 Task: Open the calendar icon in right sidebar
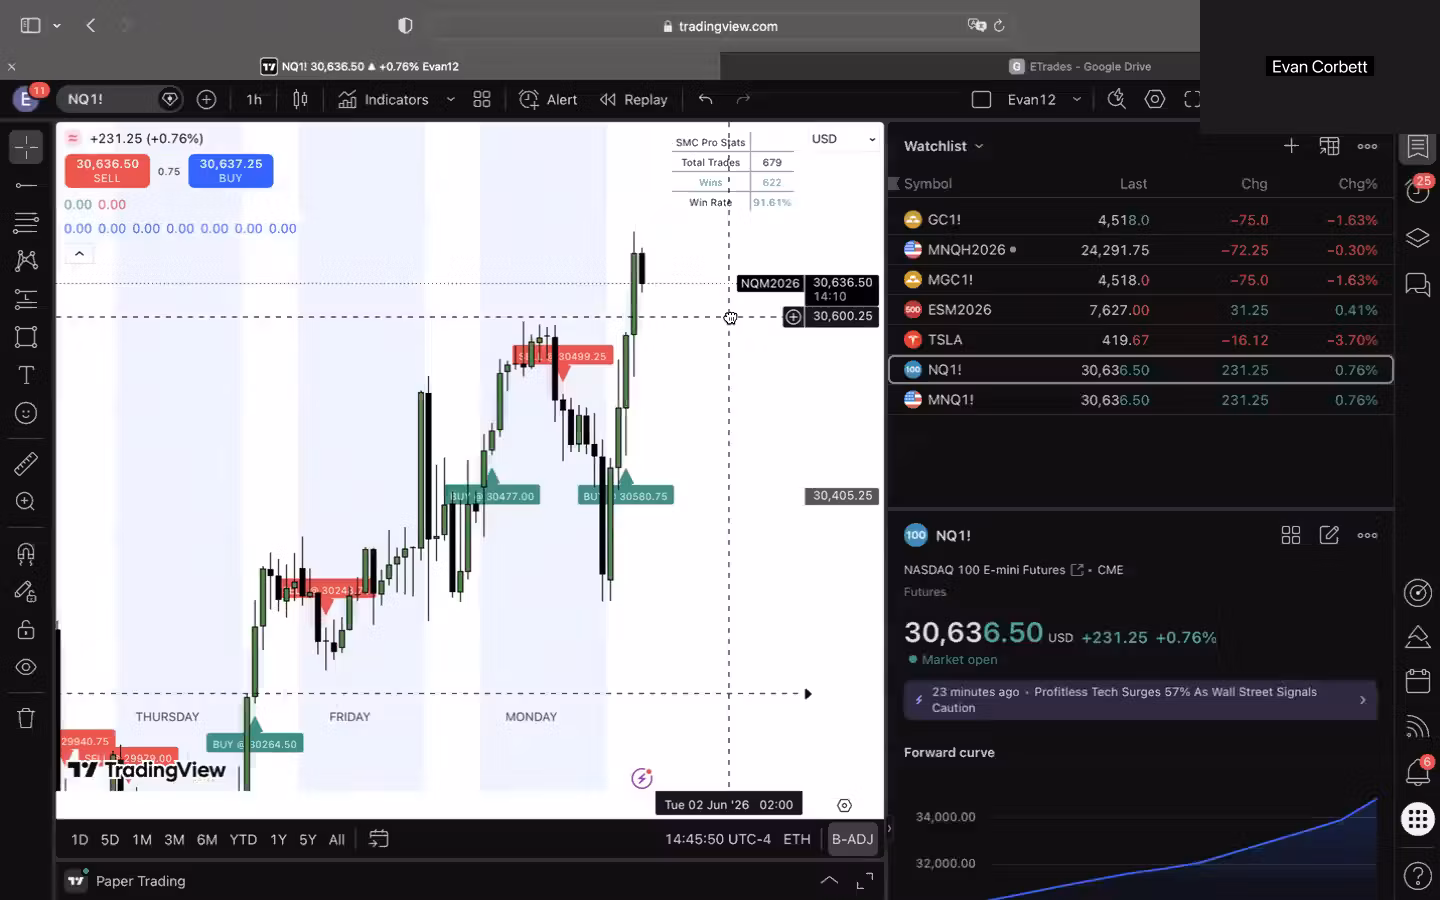click(1418, 682)
